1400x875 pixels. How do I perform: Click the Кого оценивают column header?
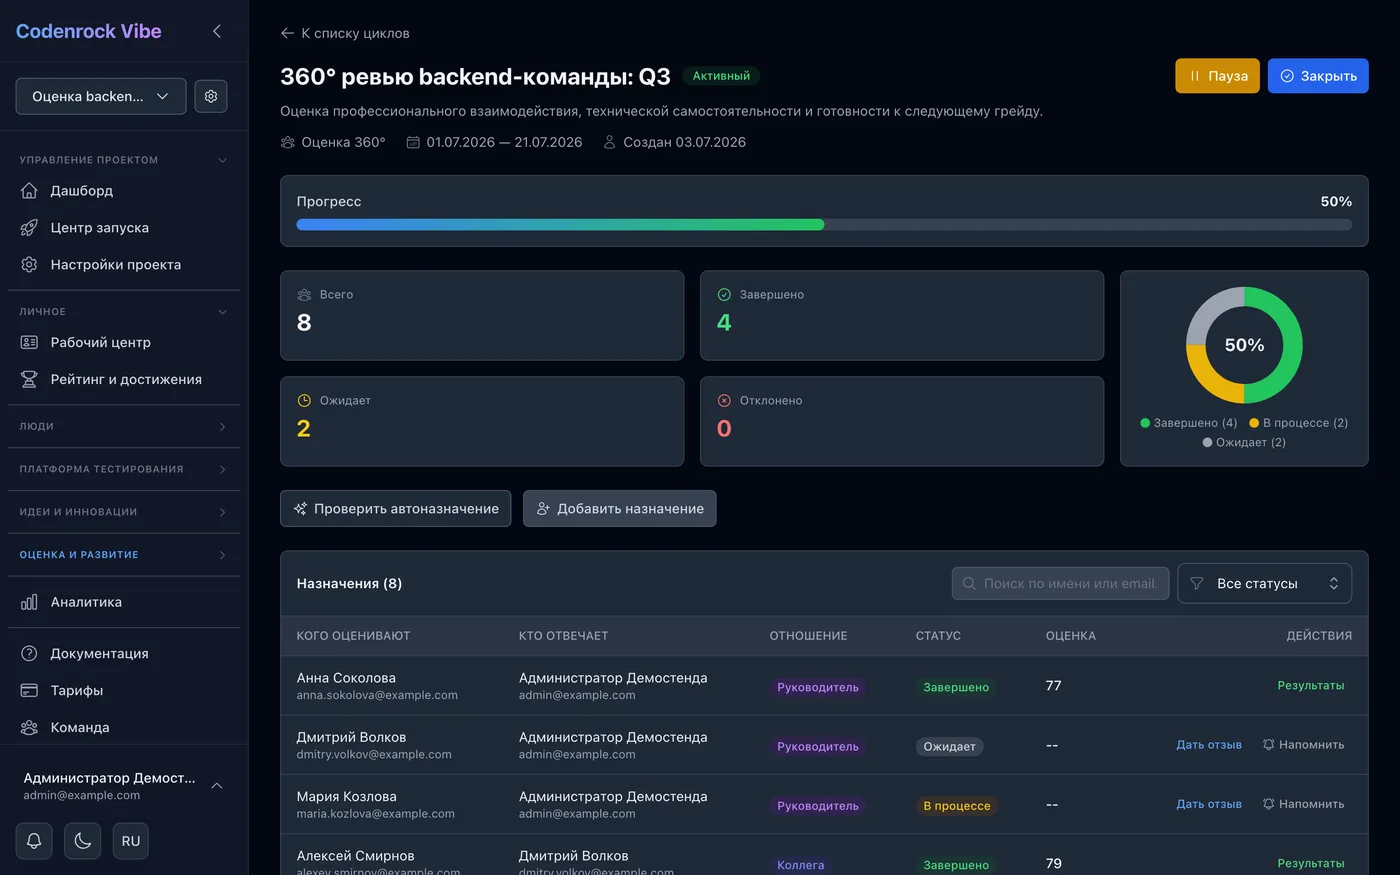353,636
